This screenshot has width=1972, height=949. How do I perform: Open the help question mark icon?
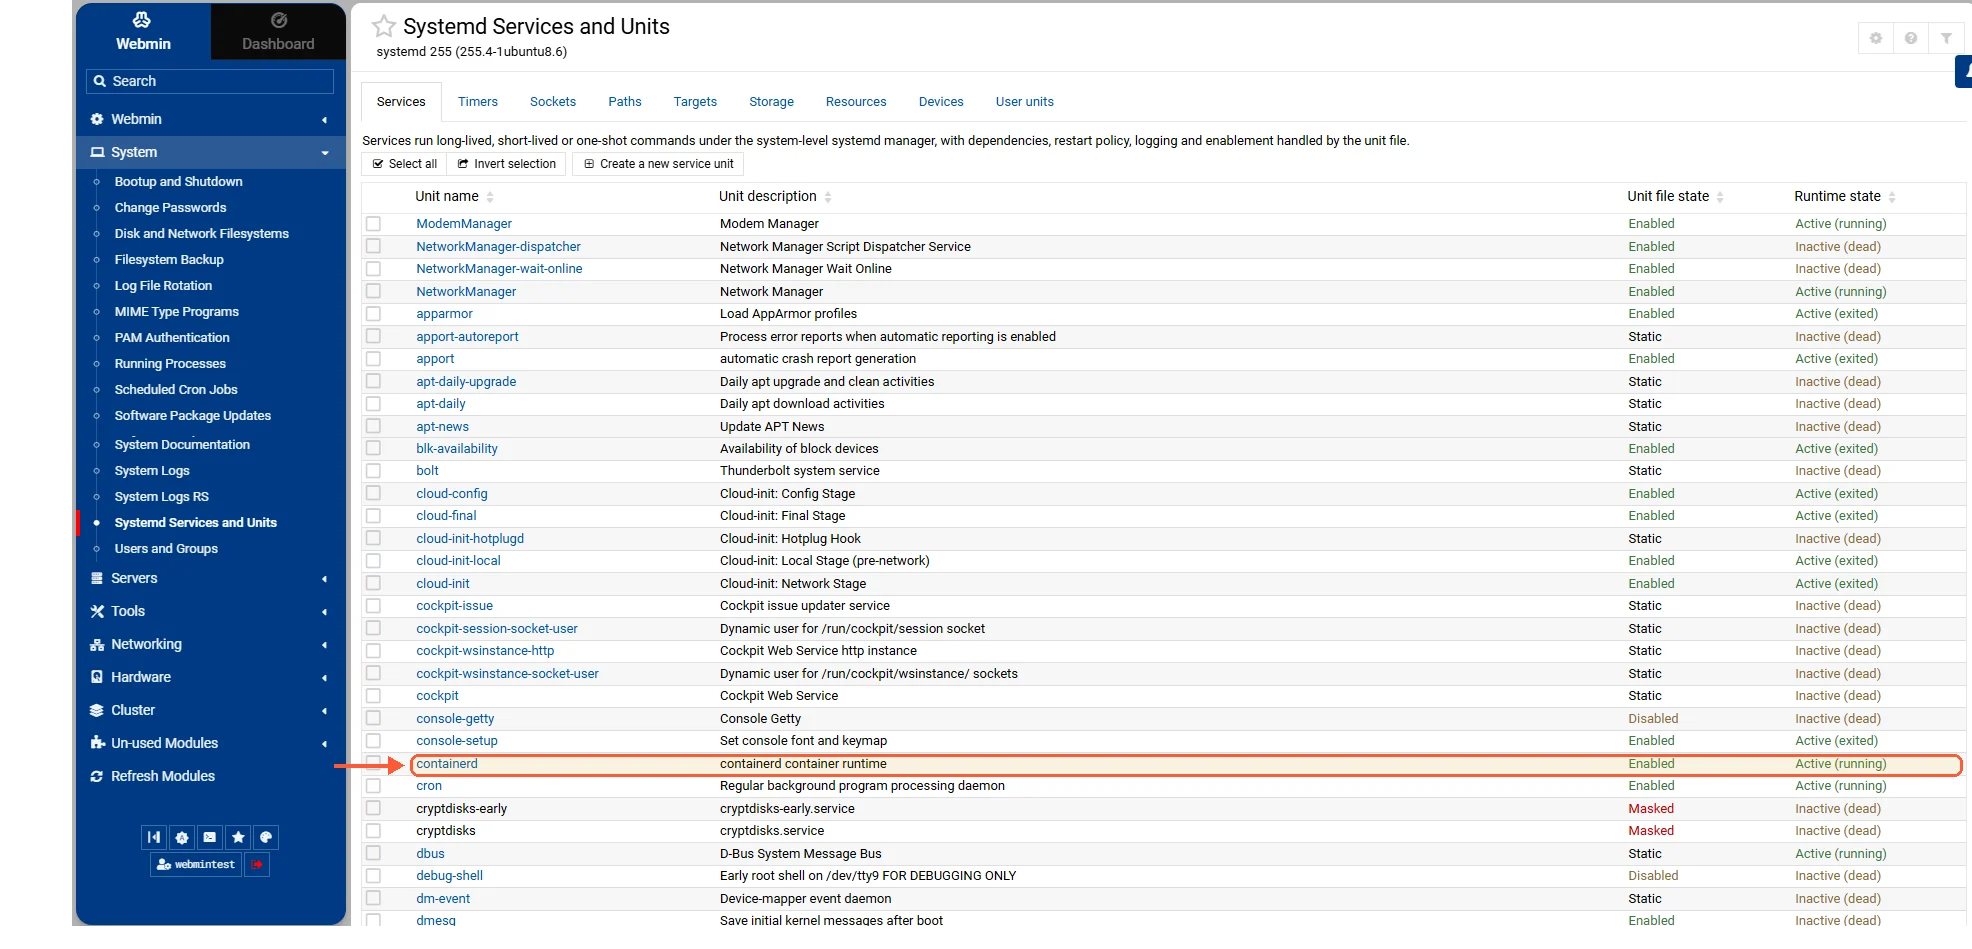(1911, 38)
